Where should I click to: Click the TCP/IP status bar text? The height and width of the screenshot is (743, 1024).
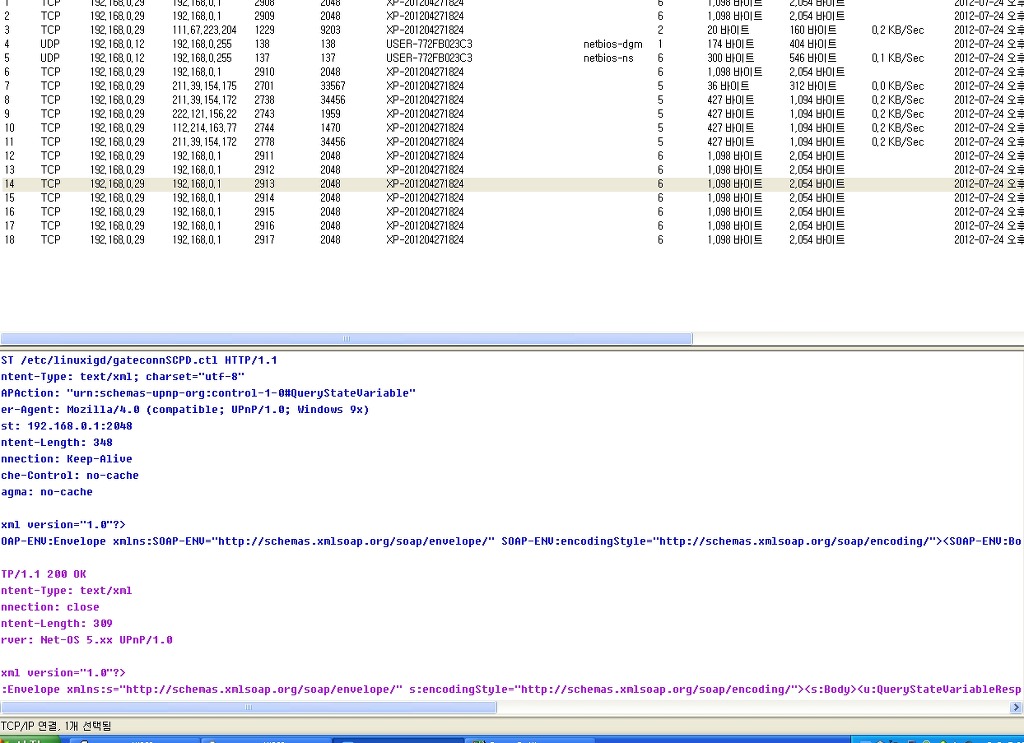56,725
